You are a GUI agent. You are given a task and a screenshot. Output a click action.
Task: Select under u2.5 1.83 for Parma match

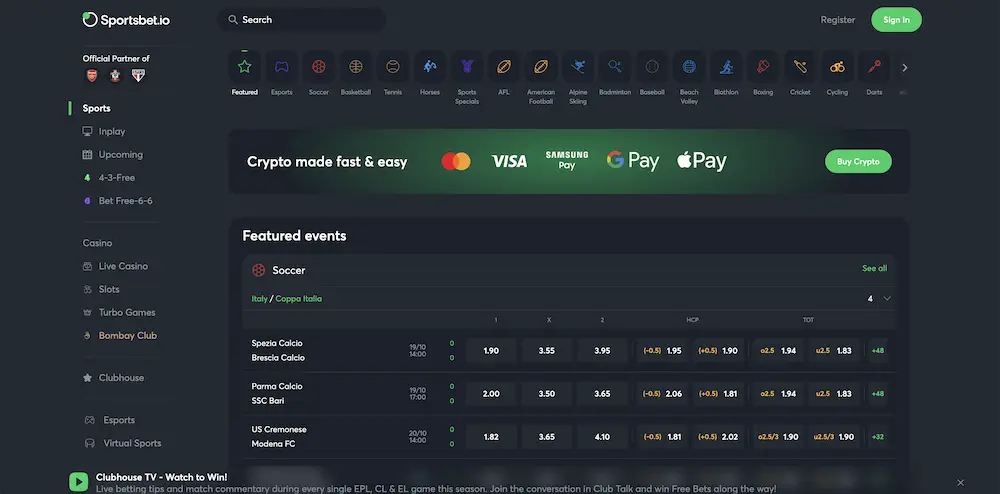[x=834, y=394]
